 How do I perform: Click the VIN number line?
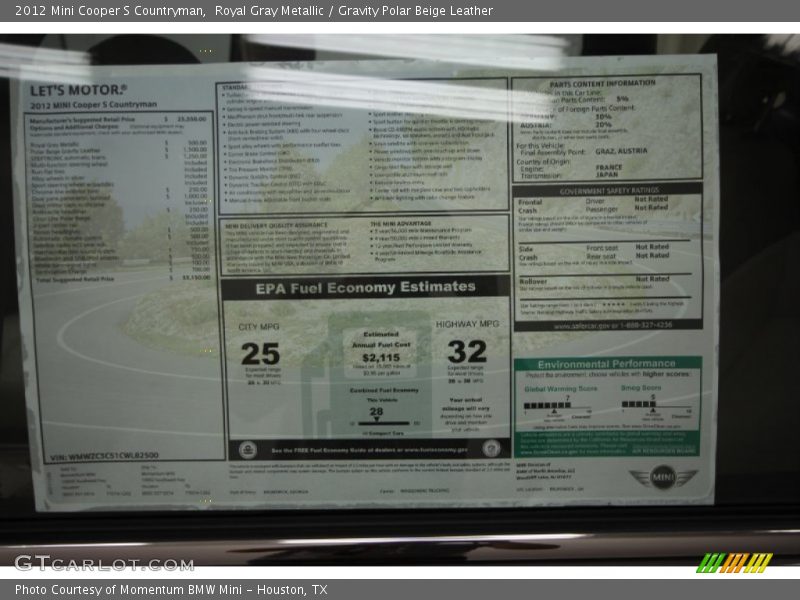(105, 456)
